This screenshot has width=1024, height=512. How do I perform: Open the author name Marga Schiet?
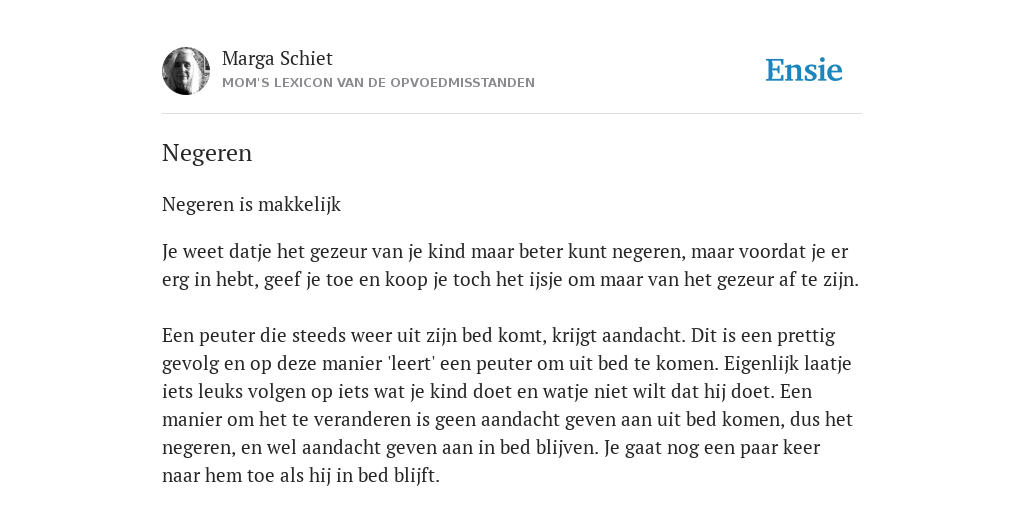pyautogui.click(x=277, y=59)
